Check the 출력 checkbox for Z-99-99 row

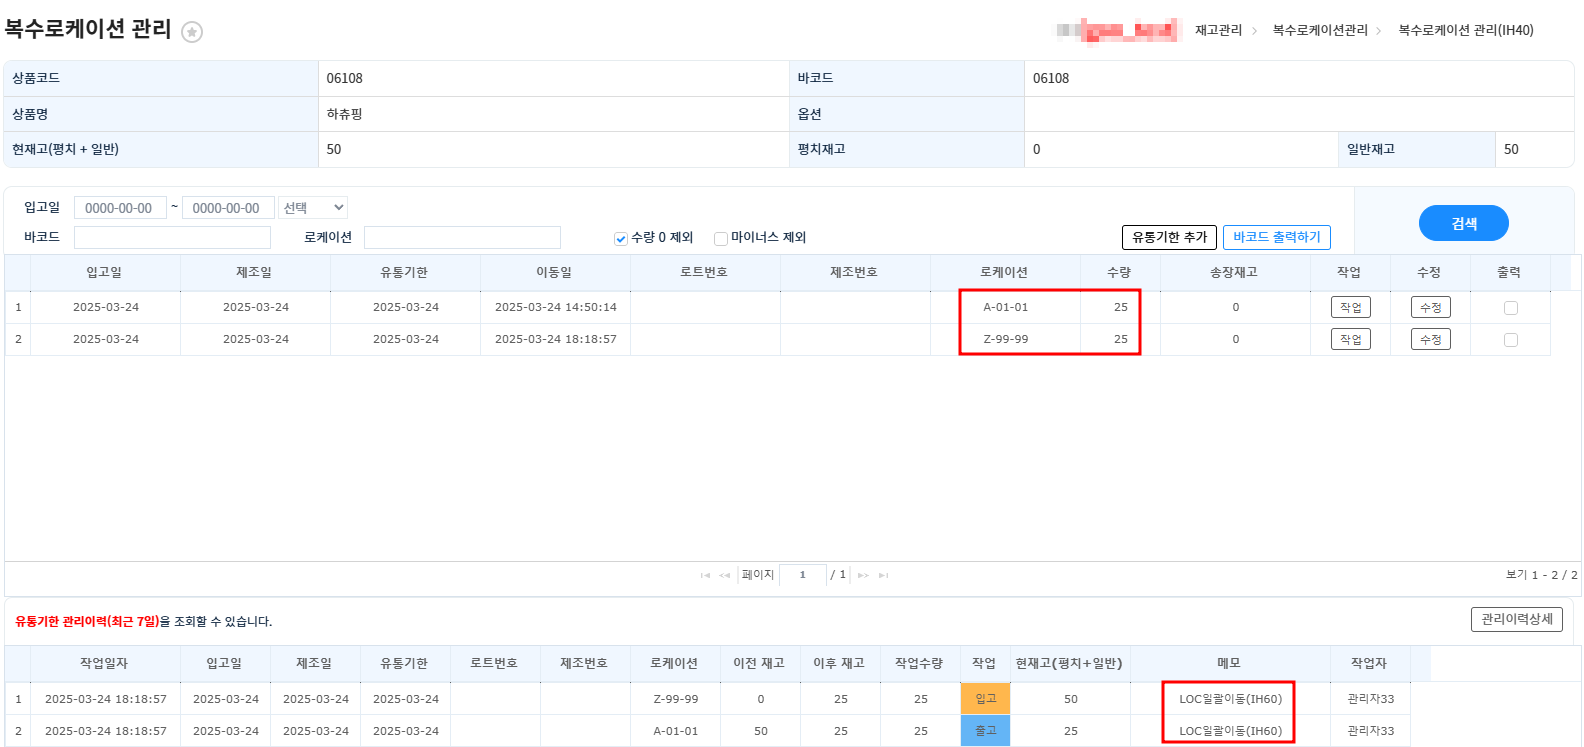pyautogui.click(x=1510, y=340)
